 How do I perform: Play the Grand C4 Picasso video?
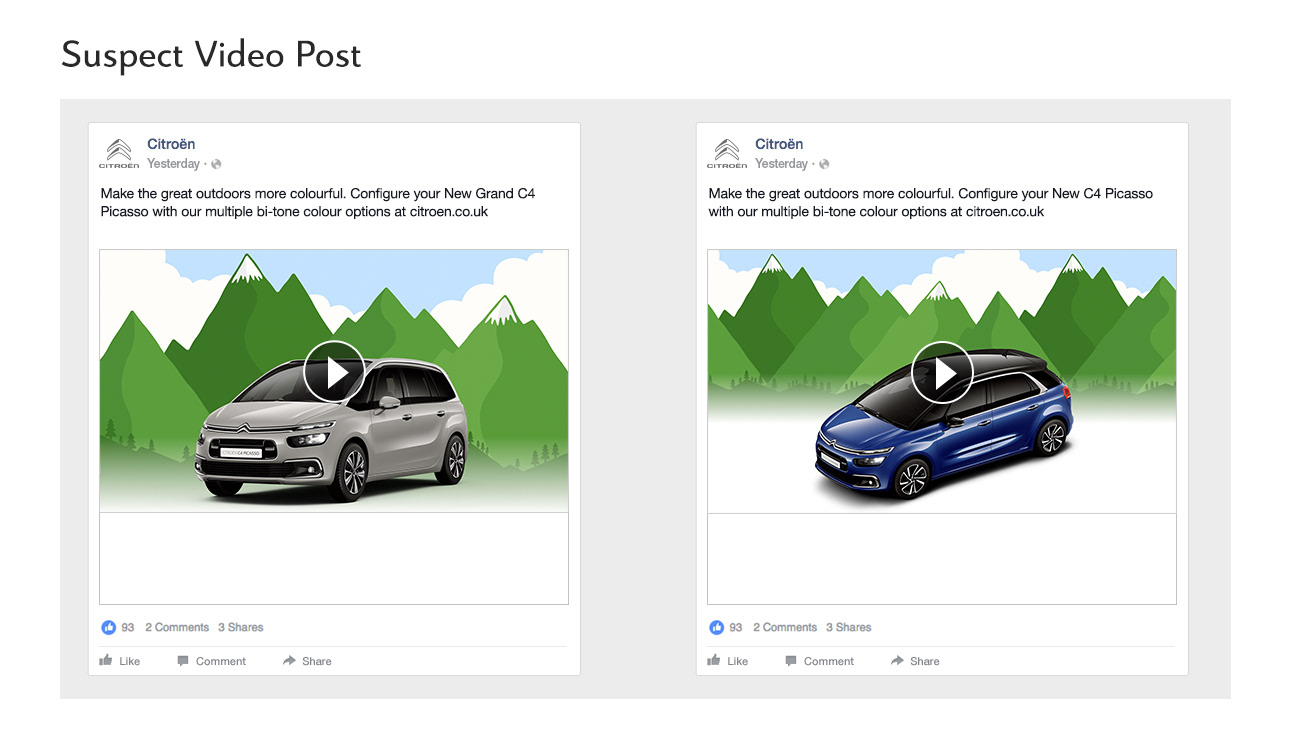[x=334, y=372]
